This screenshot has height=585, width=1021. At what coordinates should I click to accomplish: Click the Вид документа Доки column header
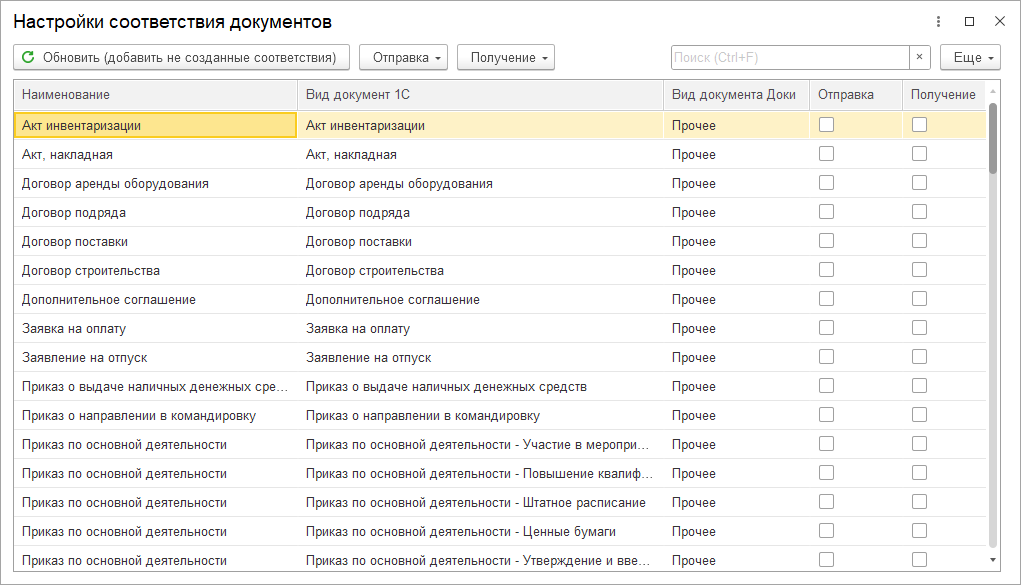tap(733, 95)
